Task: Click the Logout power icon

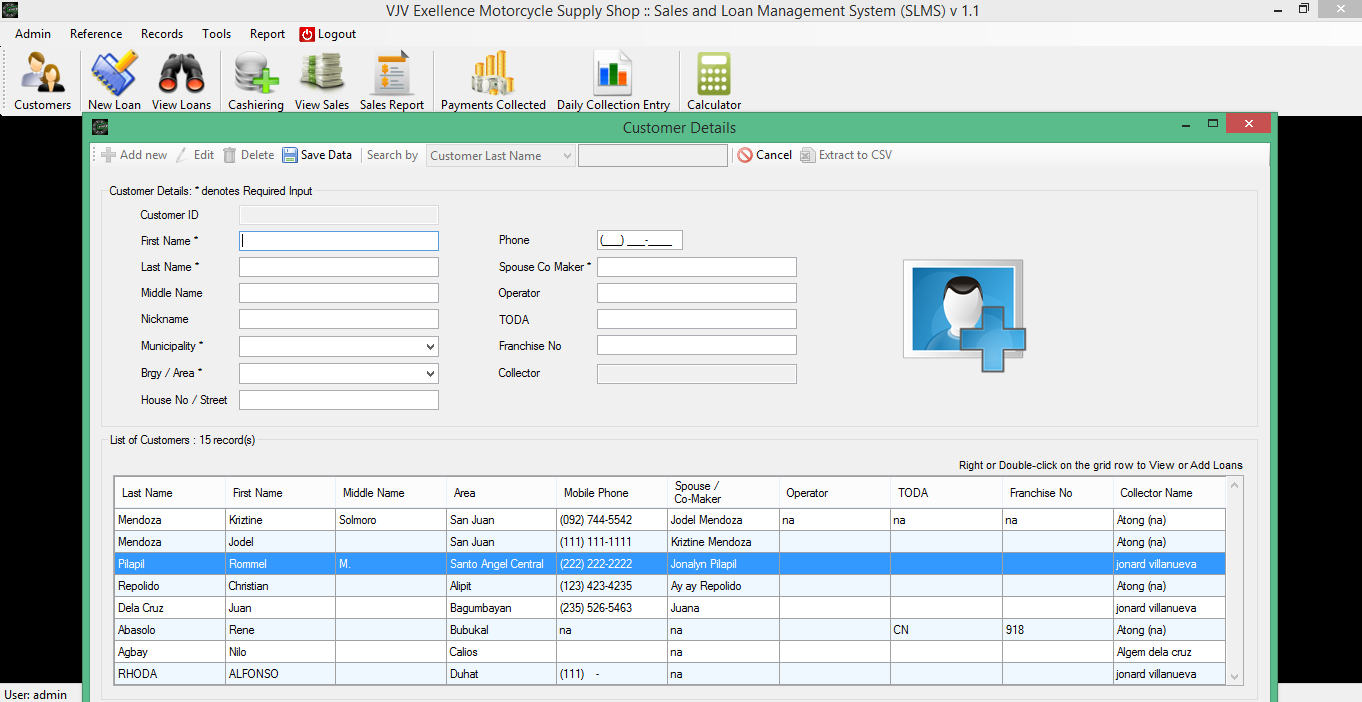Action: pyautogui.click(x=307, y=34)
